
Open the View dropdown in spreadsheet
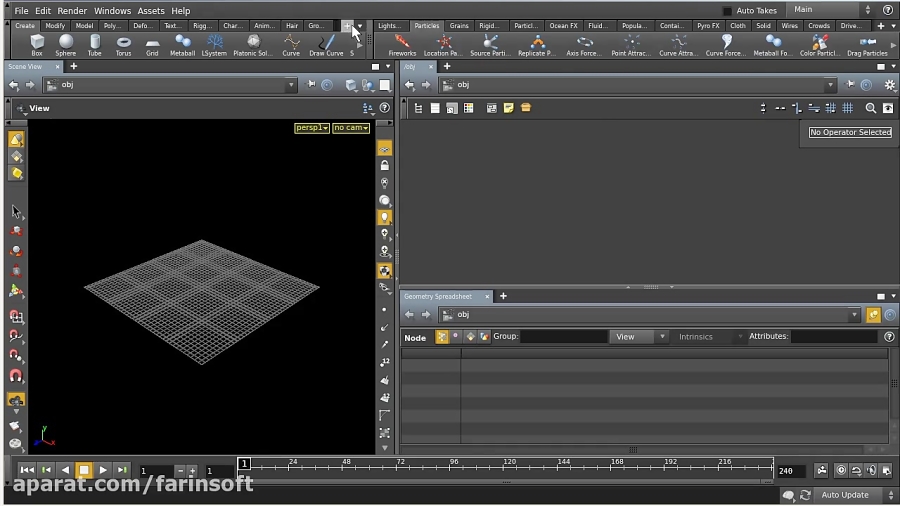coord(639,337)
